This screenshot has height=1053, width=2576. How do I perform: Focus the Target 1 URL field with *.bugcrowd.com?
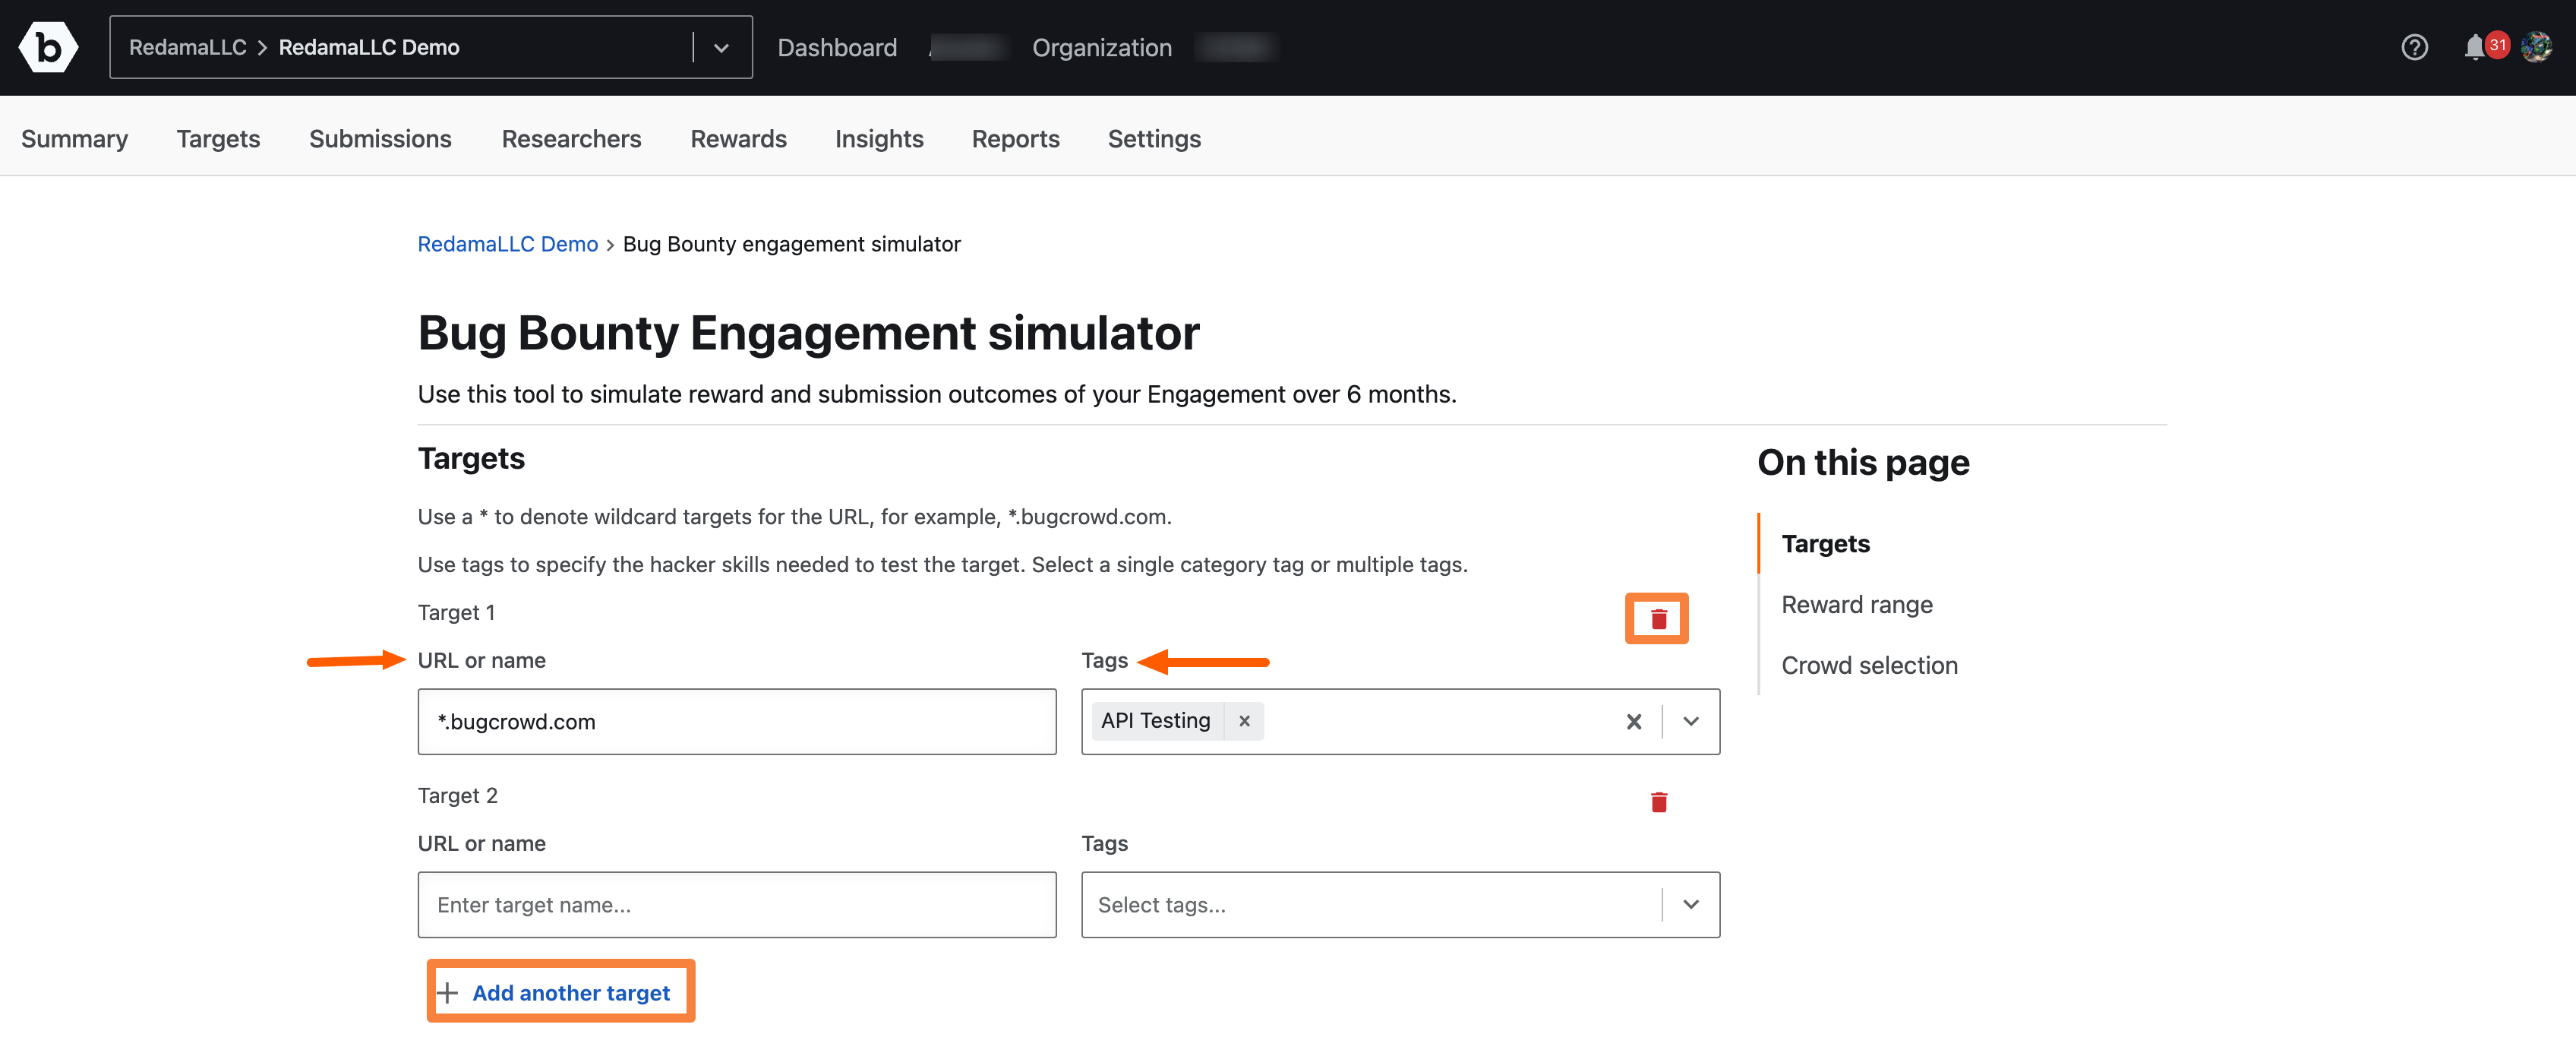pos(737,721)
